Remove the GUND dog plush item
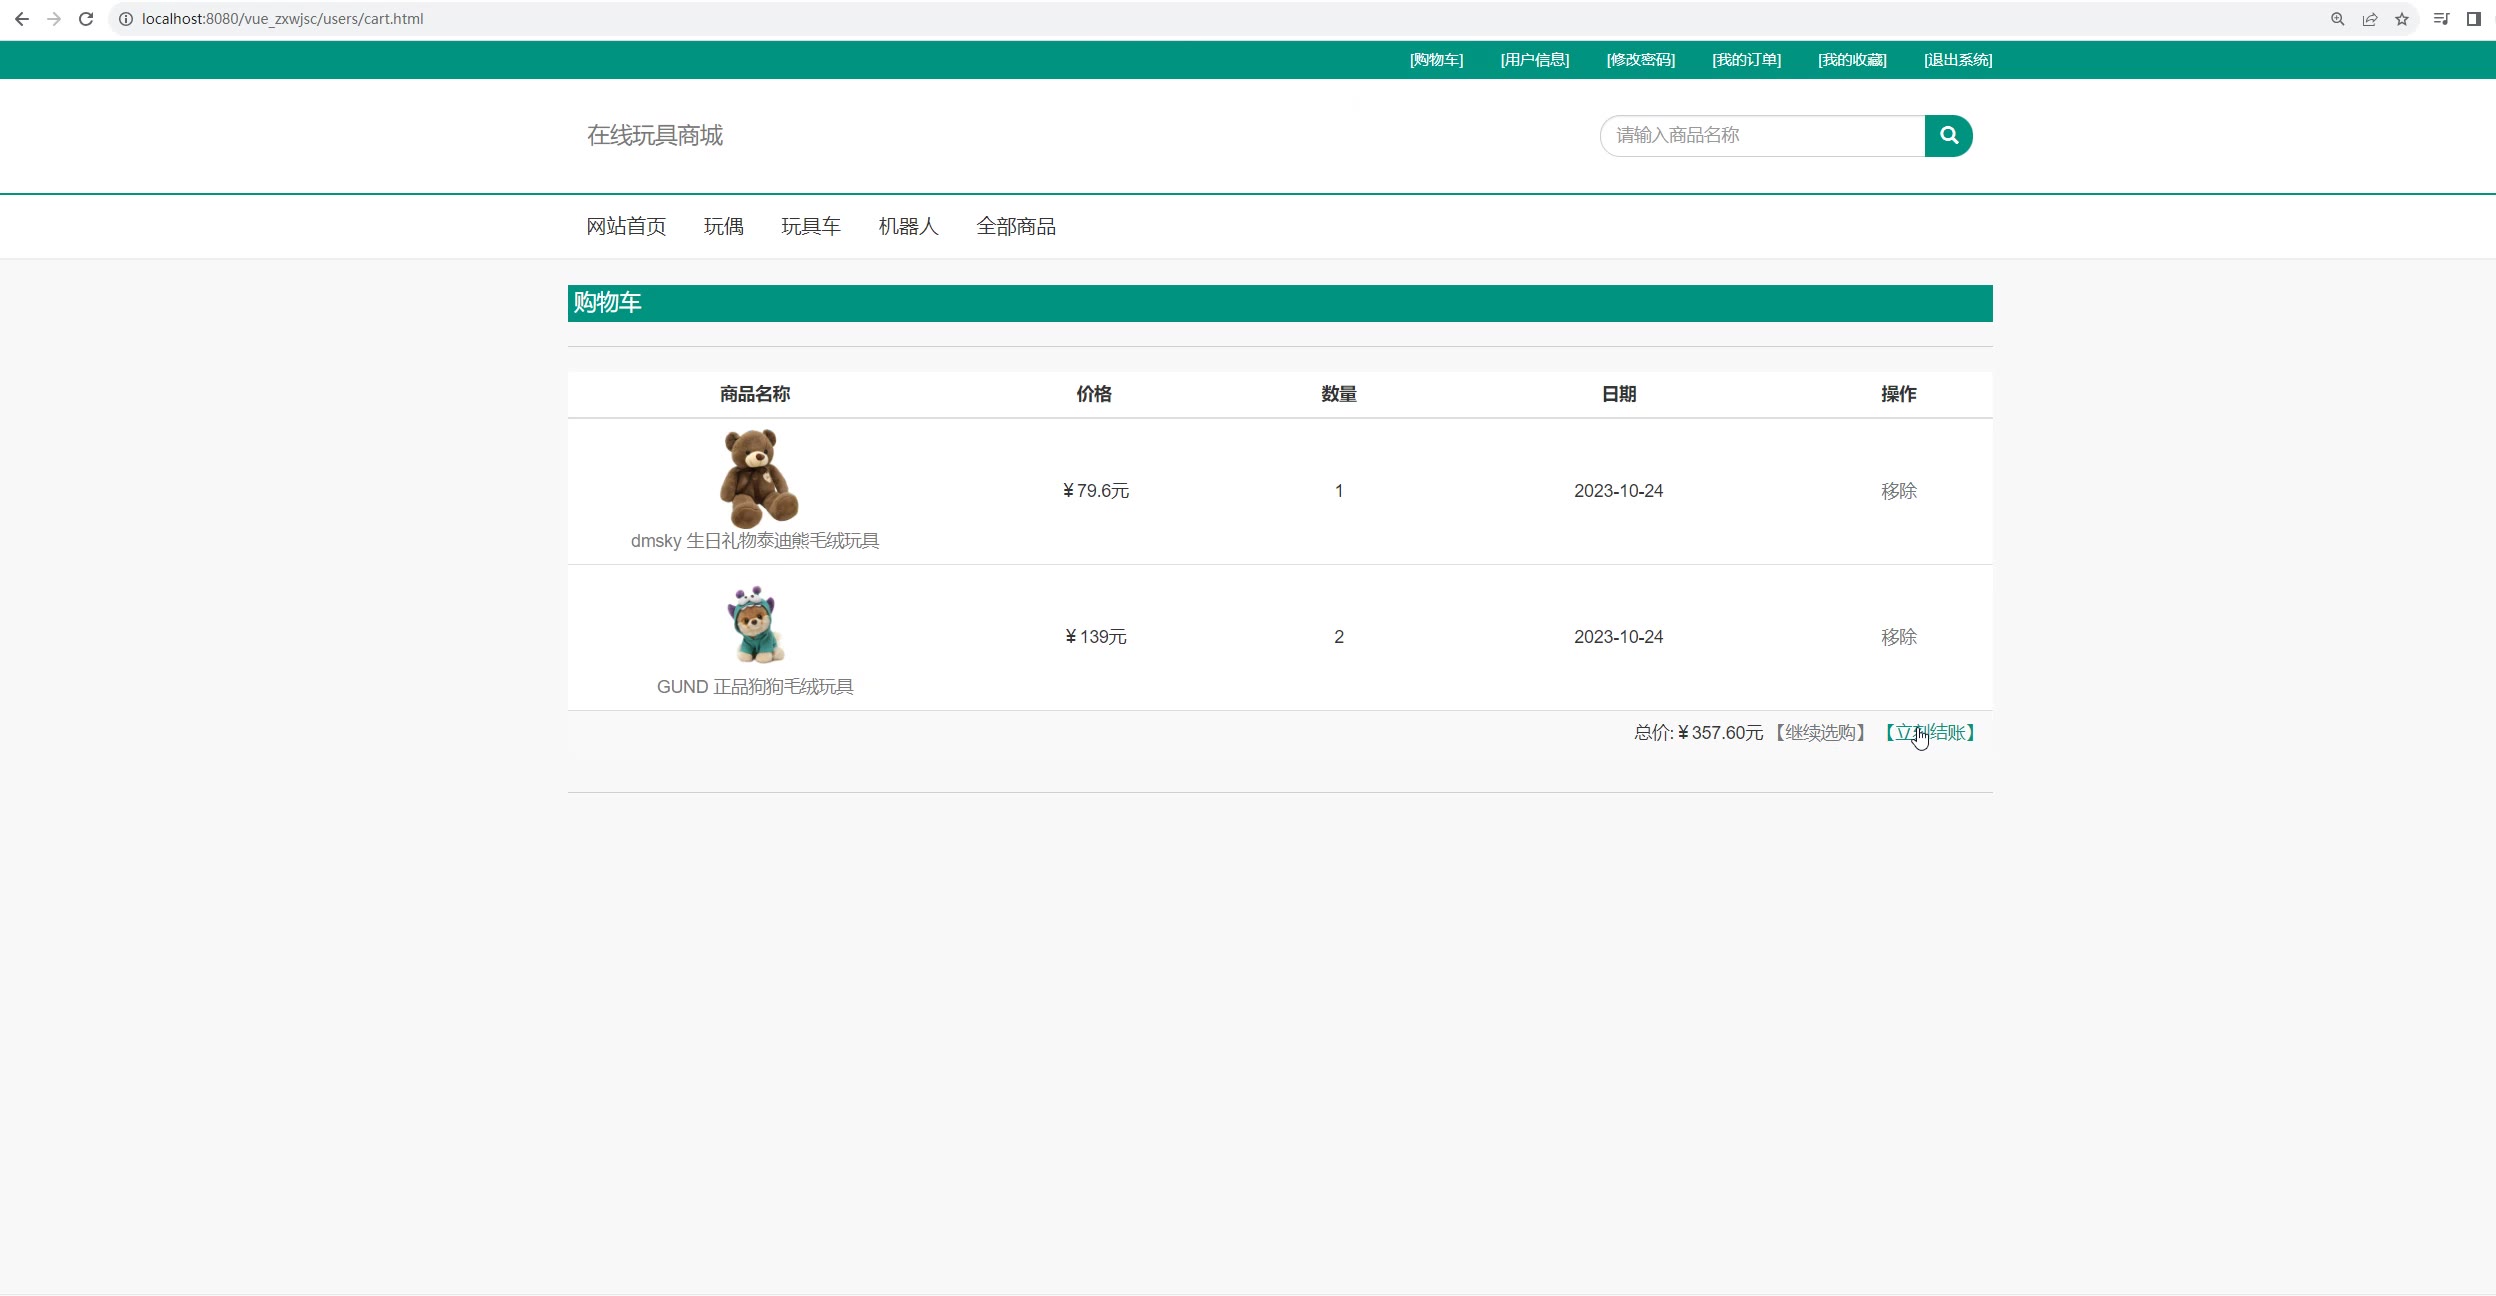Image resolution: width=2496 pixels, height=1296 pixels. (x=1897, y=637)
